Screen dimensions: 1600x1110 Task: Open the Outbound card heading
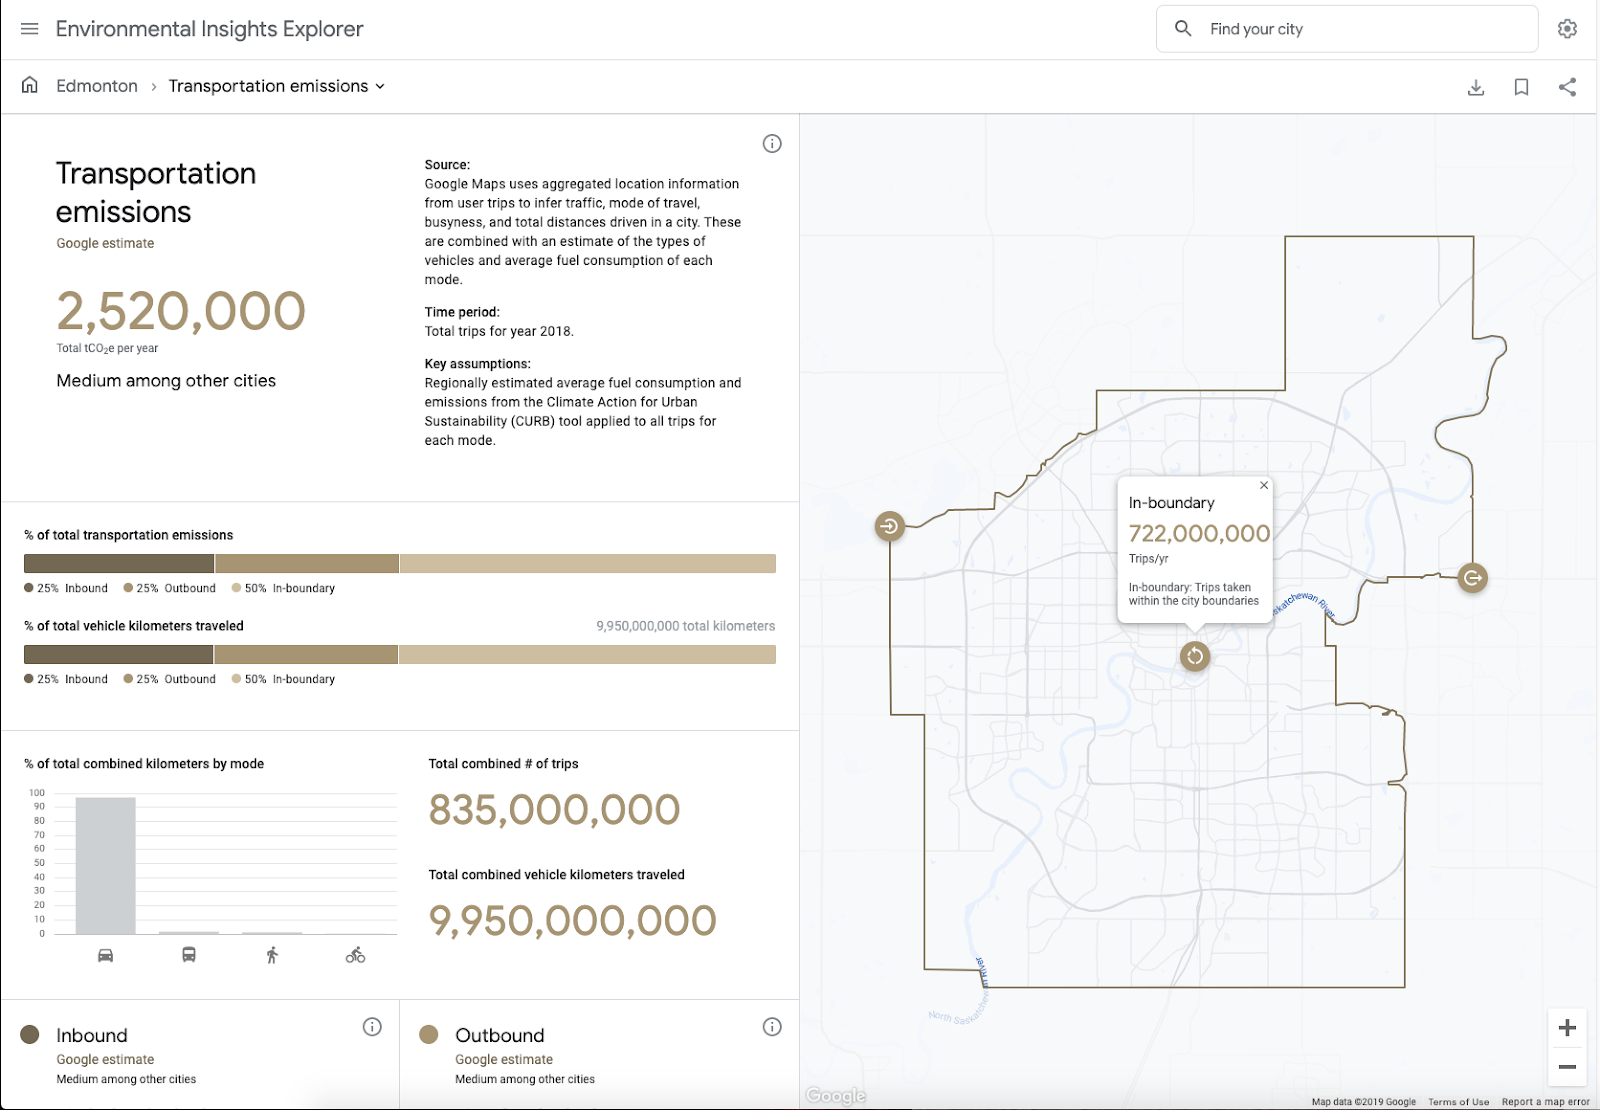pyautogui.click(x=500, y=1035)
